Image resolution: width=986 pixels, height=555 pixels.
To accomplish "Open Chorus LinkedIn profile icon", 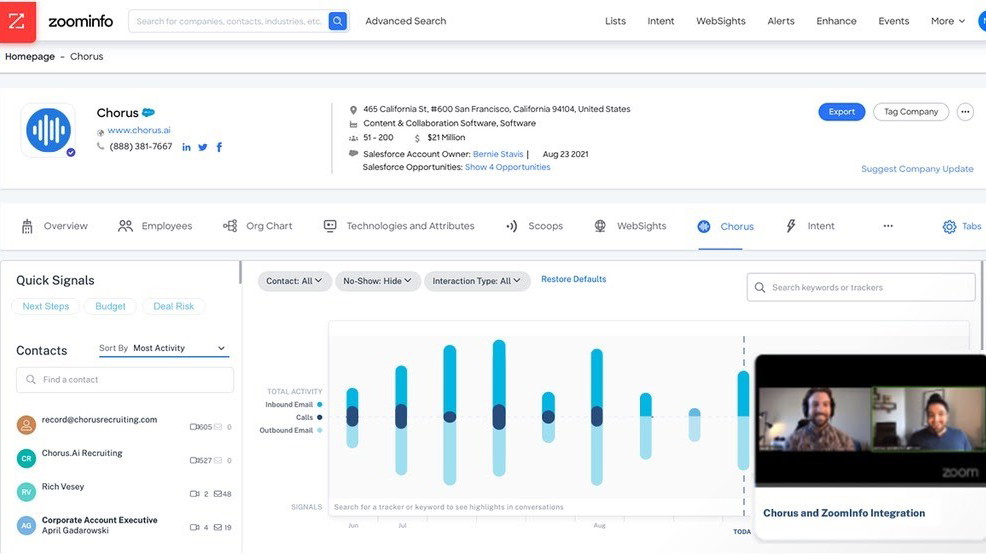I will pos(186,147).
